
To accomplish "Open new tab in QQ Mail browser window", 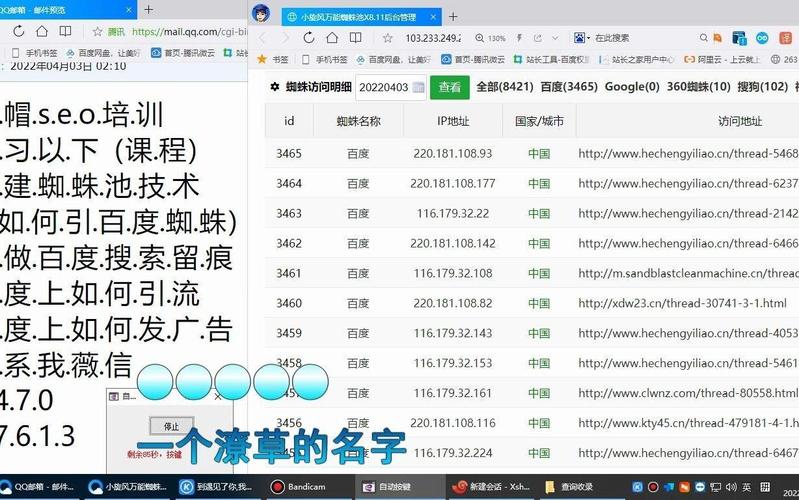I will [148, 9].
